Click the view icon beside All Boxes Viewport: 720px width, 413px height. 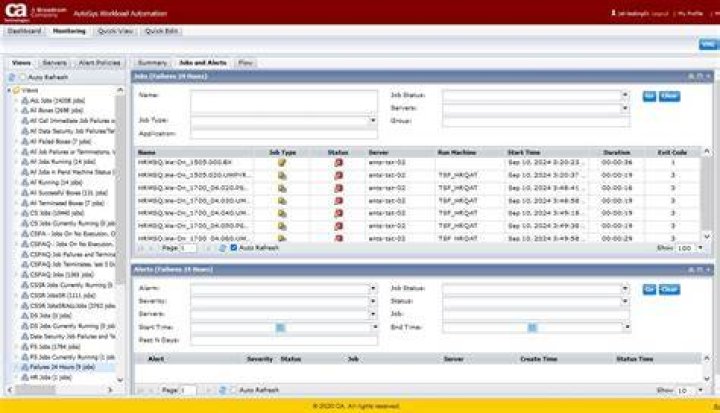click(25, 110)
